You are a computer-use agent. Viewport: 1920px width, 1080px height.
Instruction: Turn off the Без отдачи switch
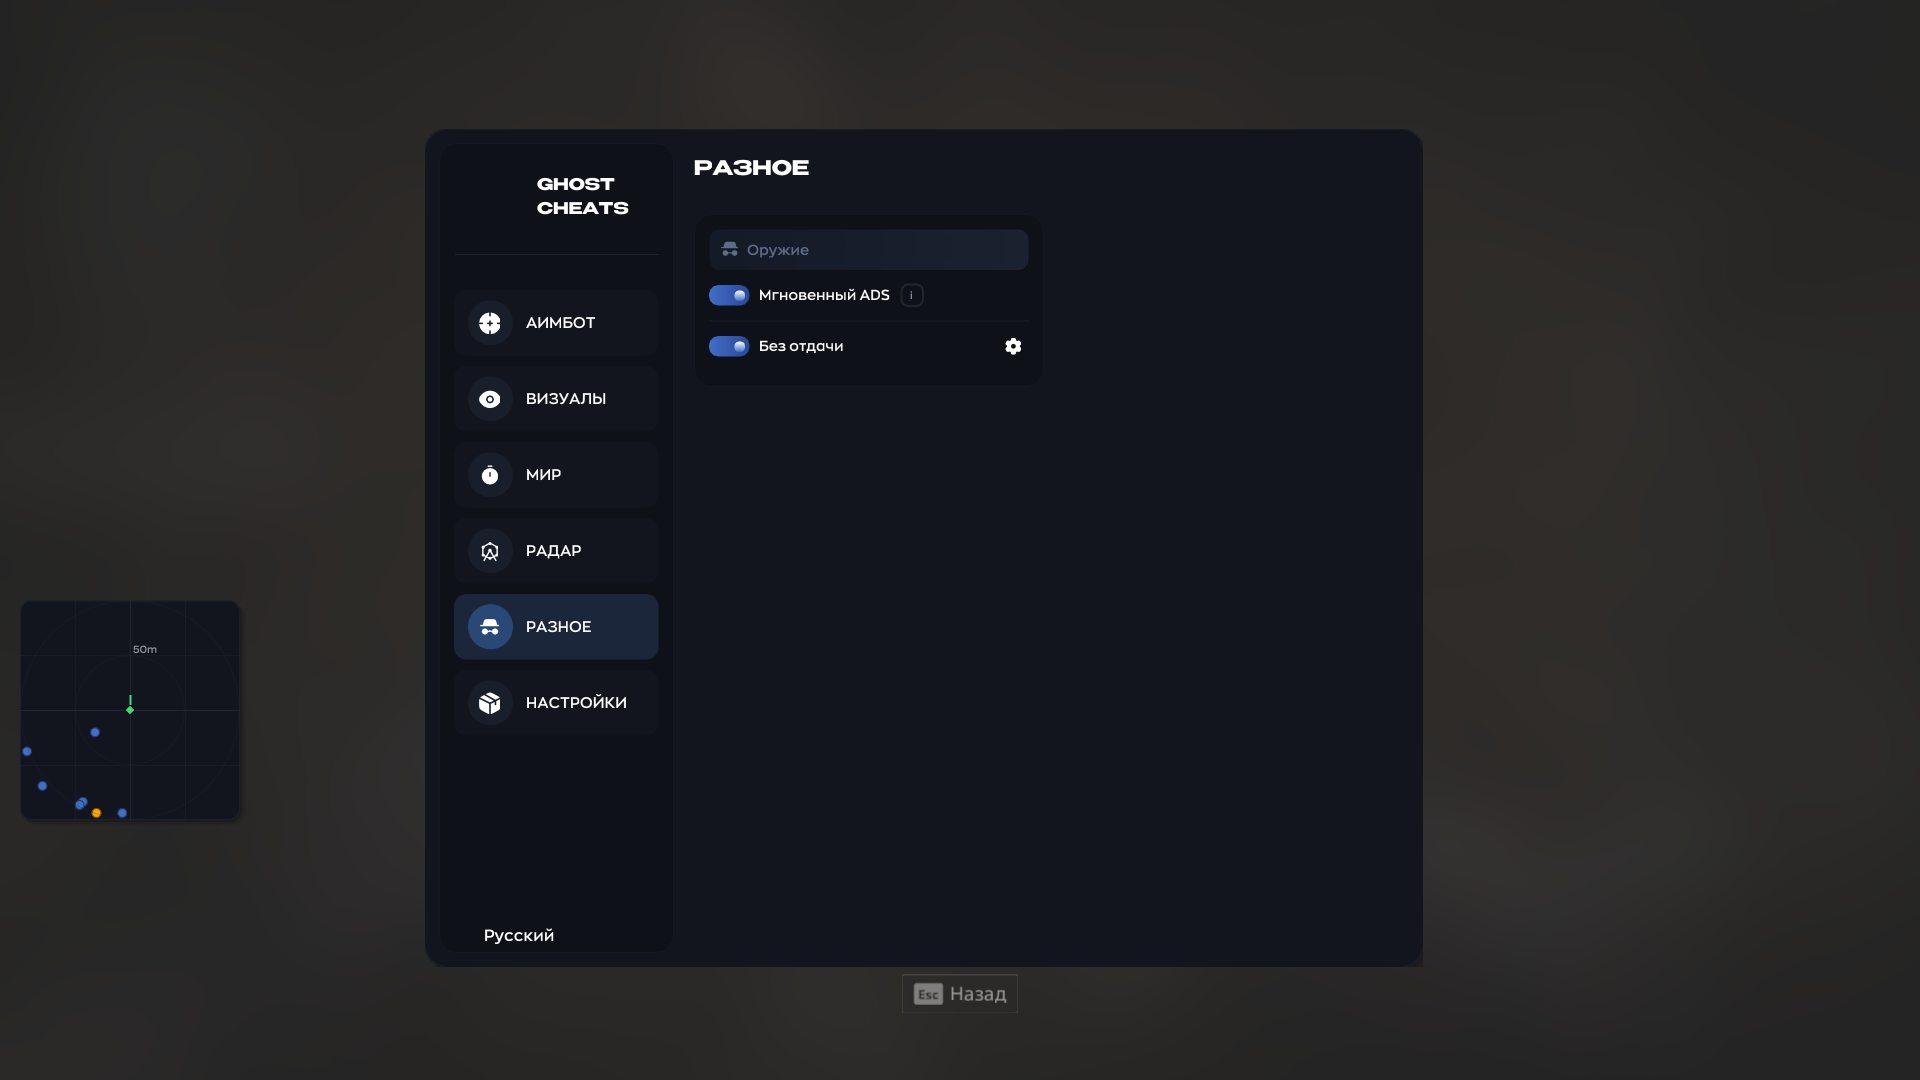coord(729,346)
